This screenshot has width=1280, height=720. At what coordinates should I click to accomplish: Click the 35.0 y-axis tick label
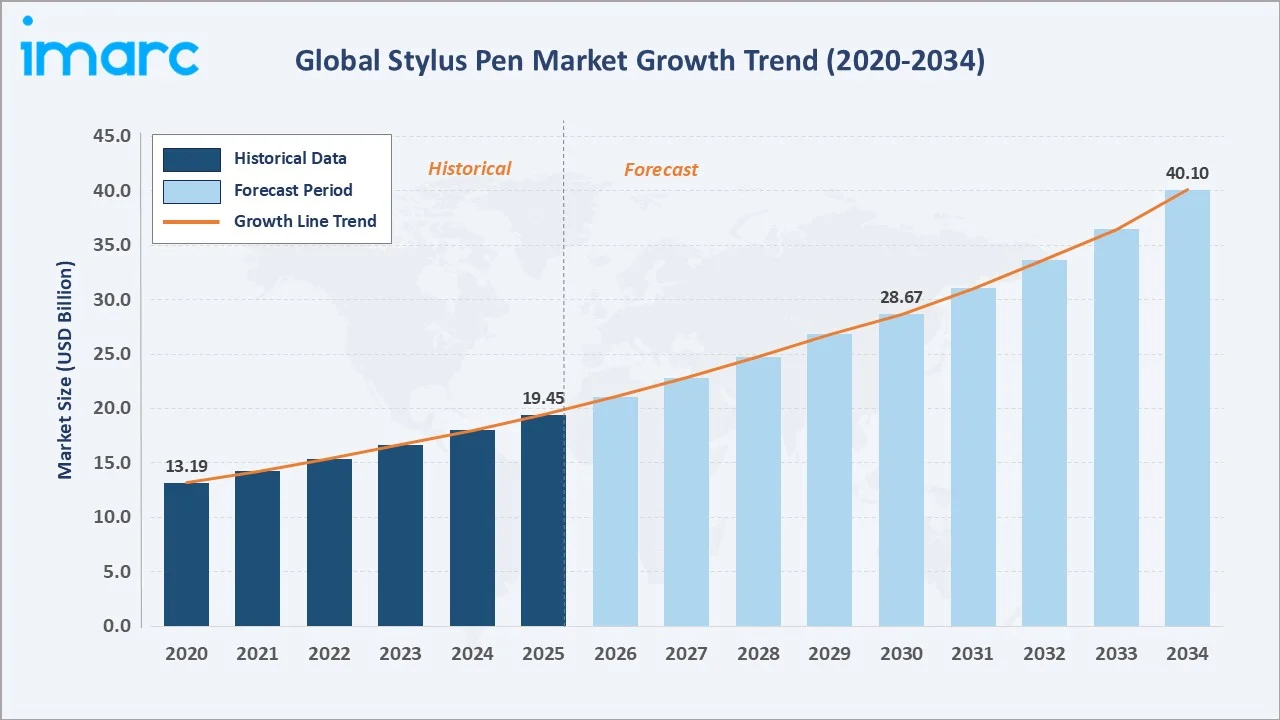pos(112,245)
